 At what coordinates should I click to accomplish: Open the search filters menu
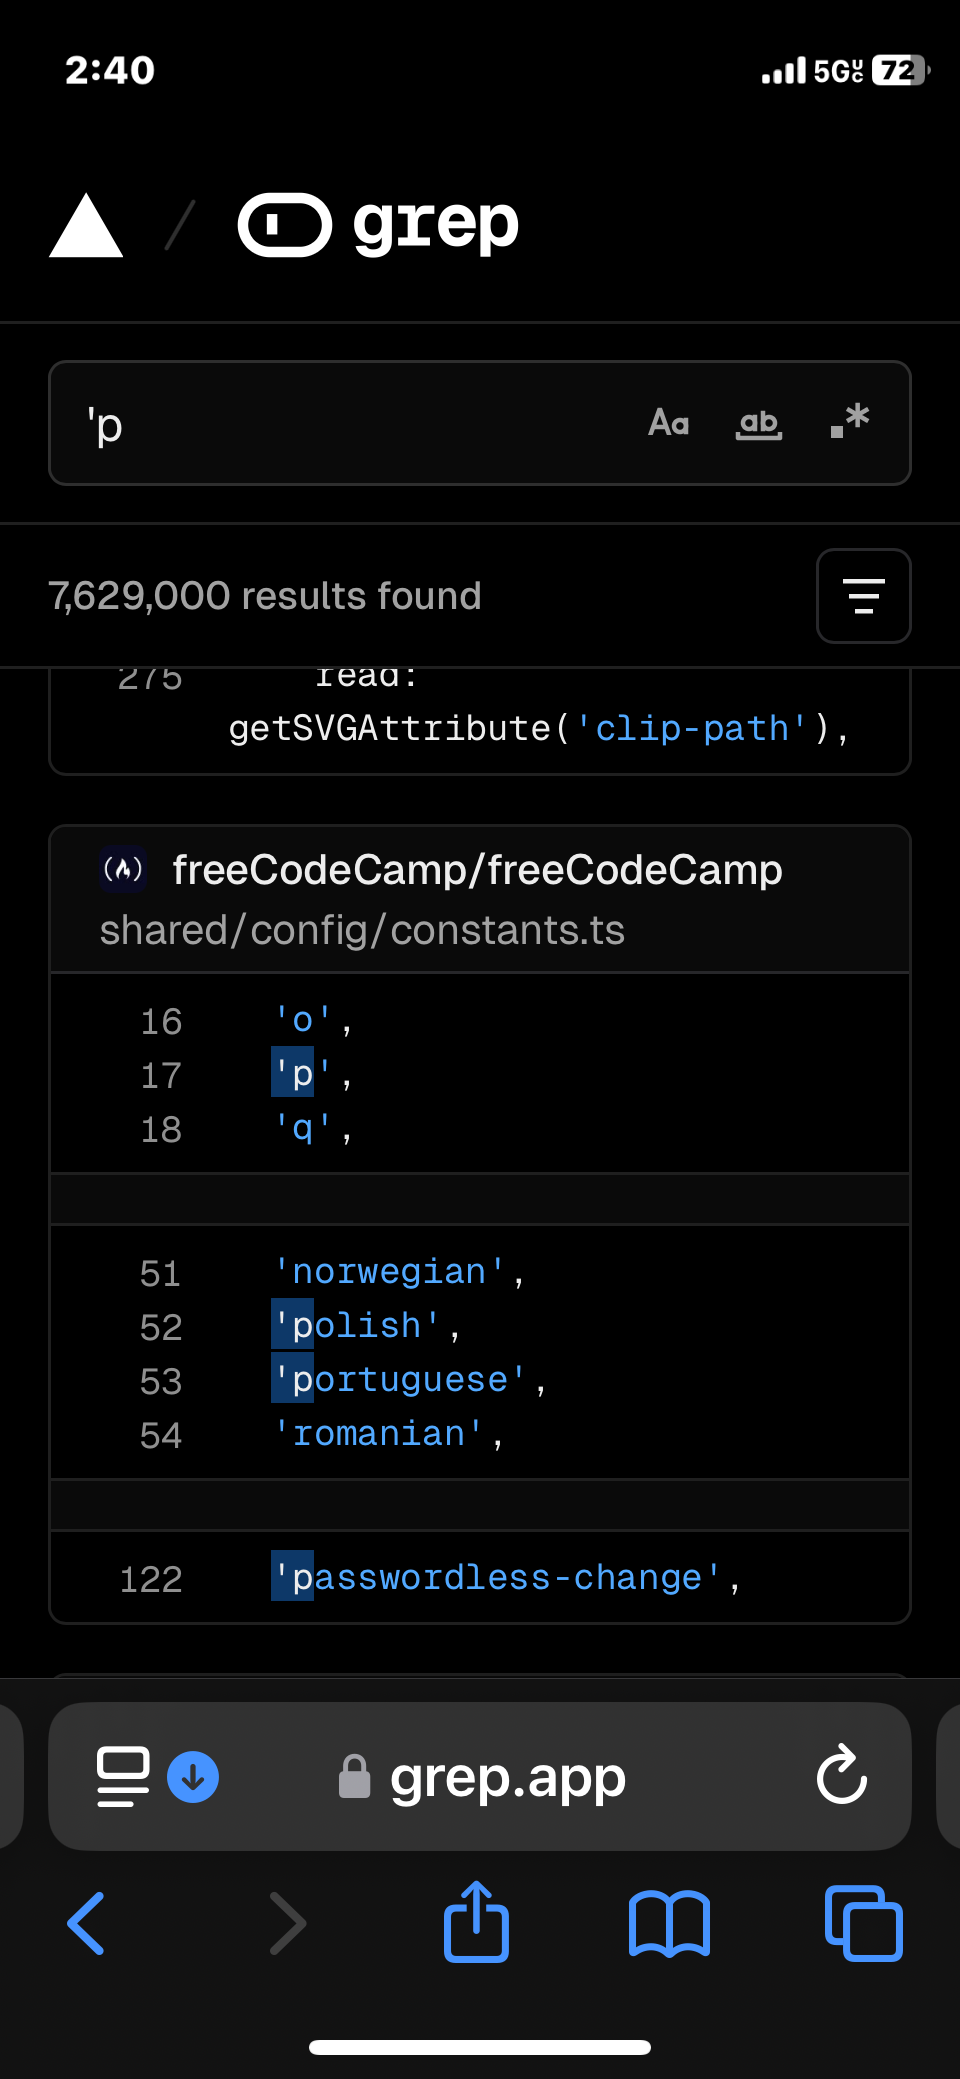(863, 596)
